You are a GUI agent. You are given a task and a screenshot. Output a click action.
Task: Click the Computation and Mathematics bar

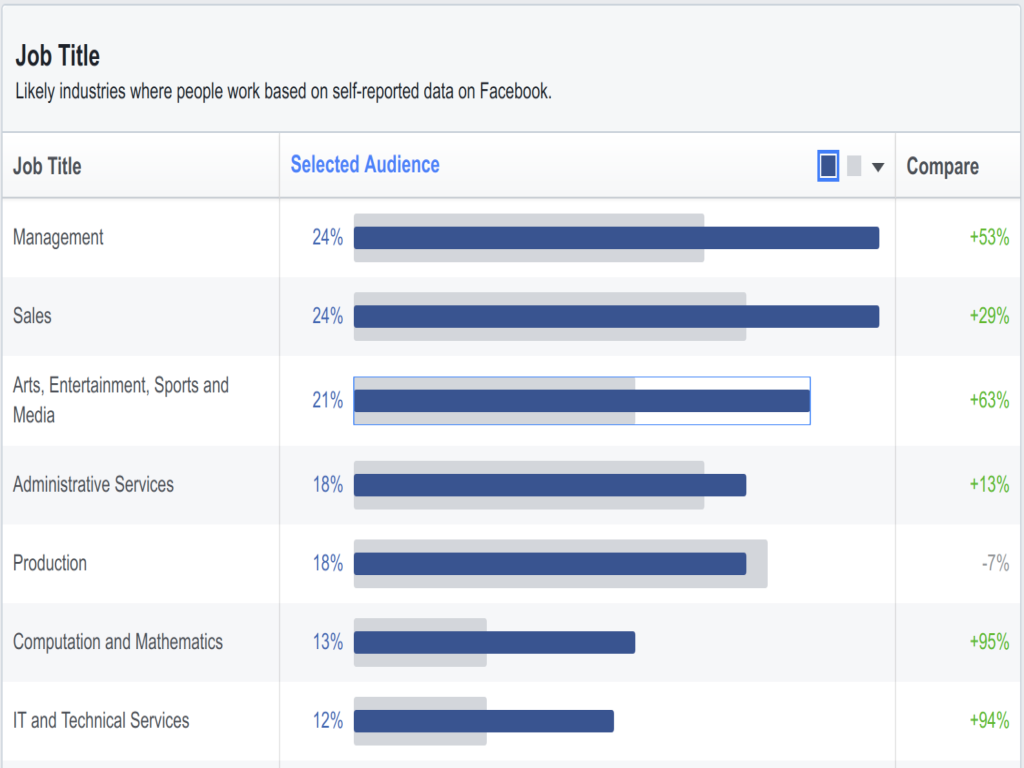click(494, 643)
